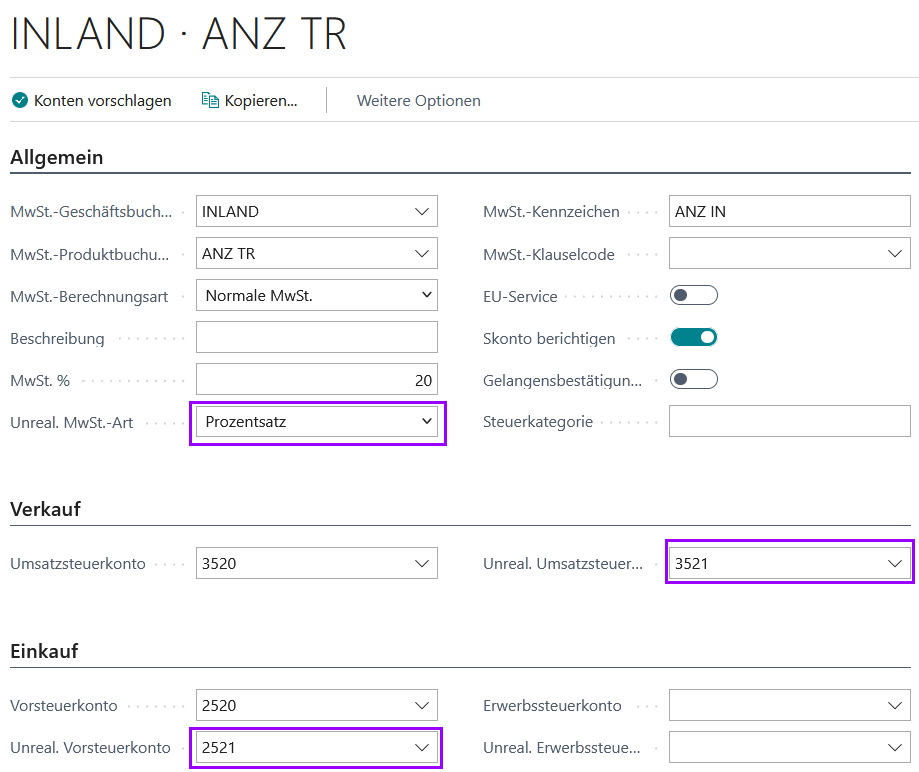The image size is (919, 772).
Task: Open the MwSt.-Berechnungsart Normale MwSt. selector
Action: (316, 295)
